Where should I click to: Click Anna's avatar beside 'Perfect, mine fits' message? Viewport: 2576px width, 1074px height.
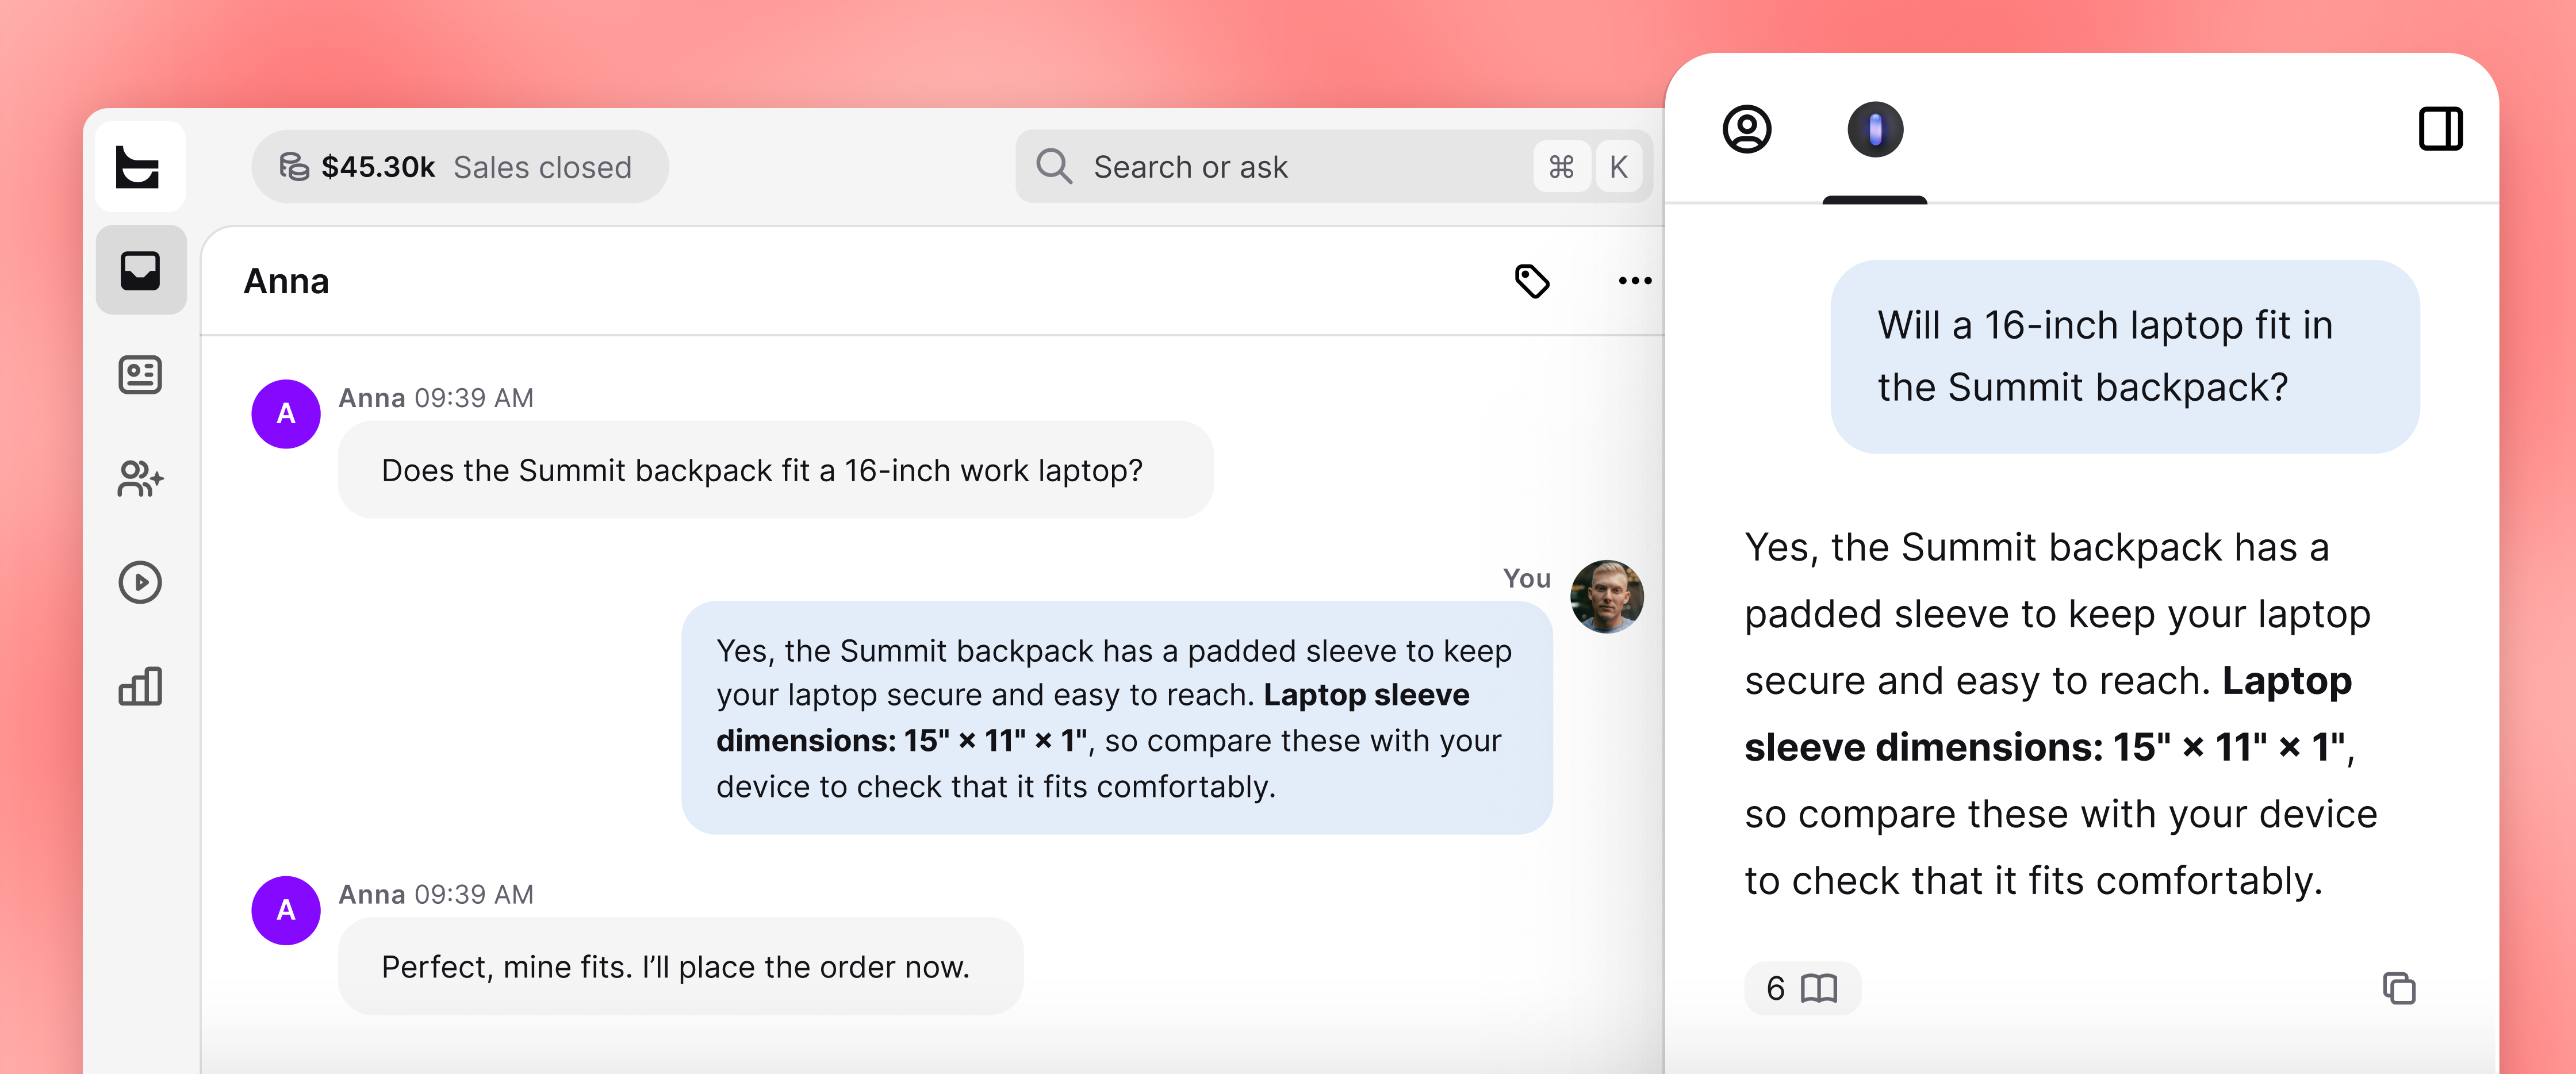[286, 910]
